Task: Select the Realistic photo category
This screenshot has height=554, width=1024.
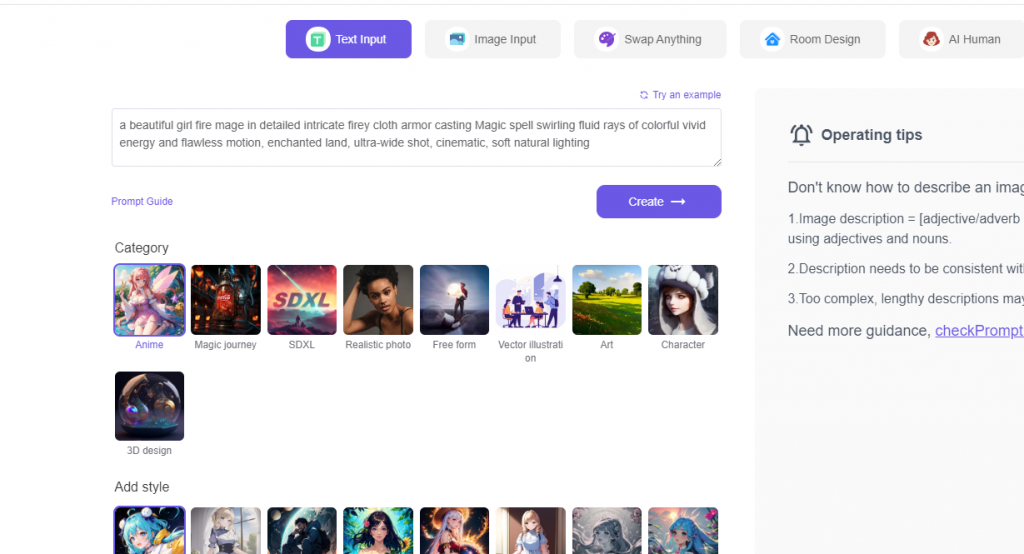Action: click(378, 300)
